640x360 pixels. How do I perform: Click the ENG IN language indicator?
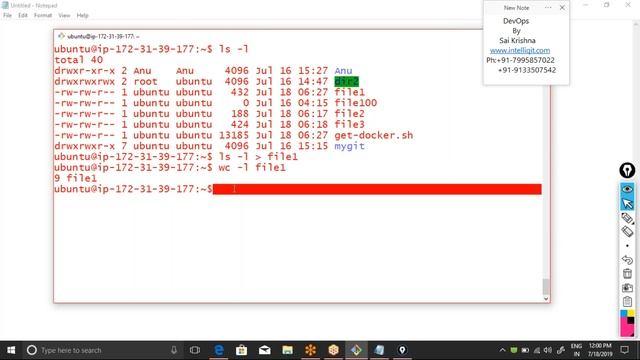(576, 350)
